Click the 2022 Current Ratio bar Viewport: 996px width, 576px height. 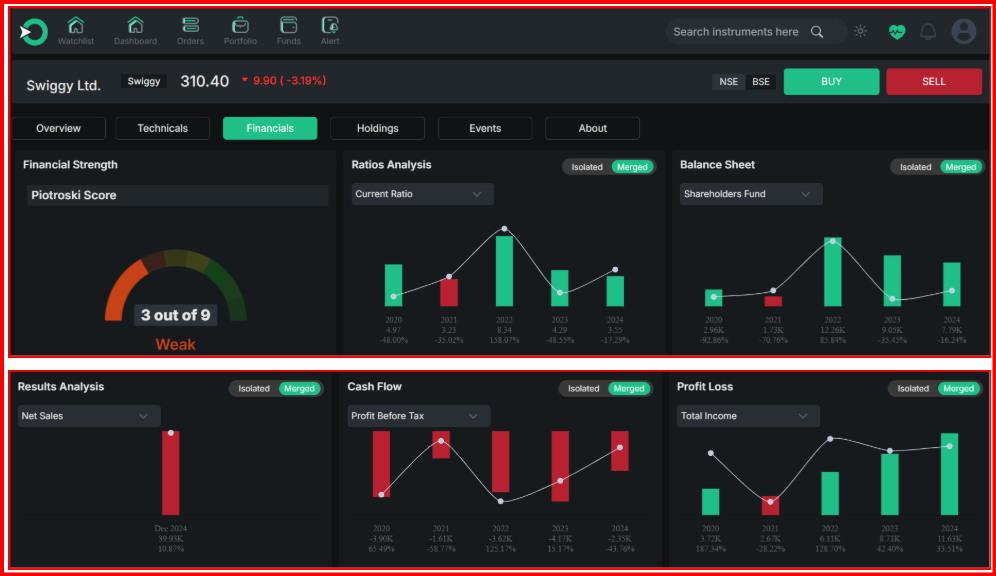[504, 271]
